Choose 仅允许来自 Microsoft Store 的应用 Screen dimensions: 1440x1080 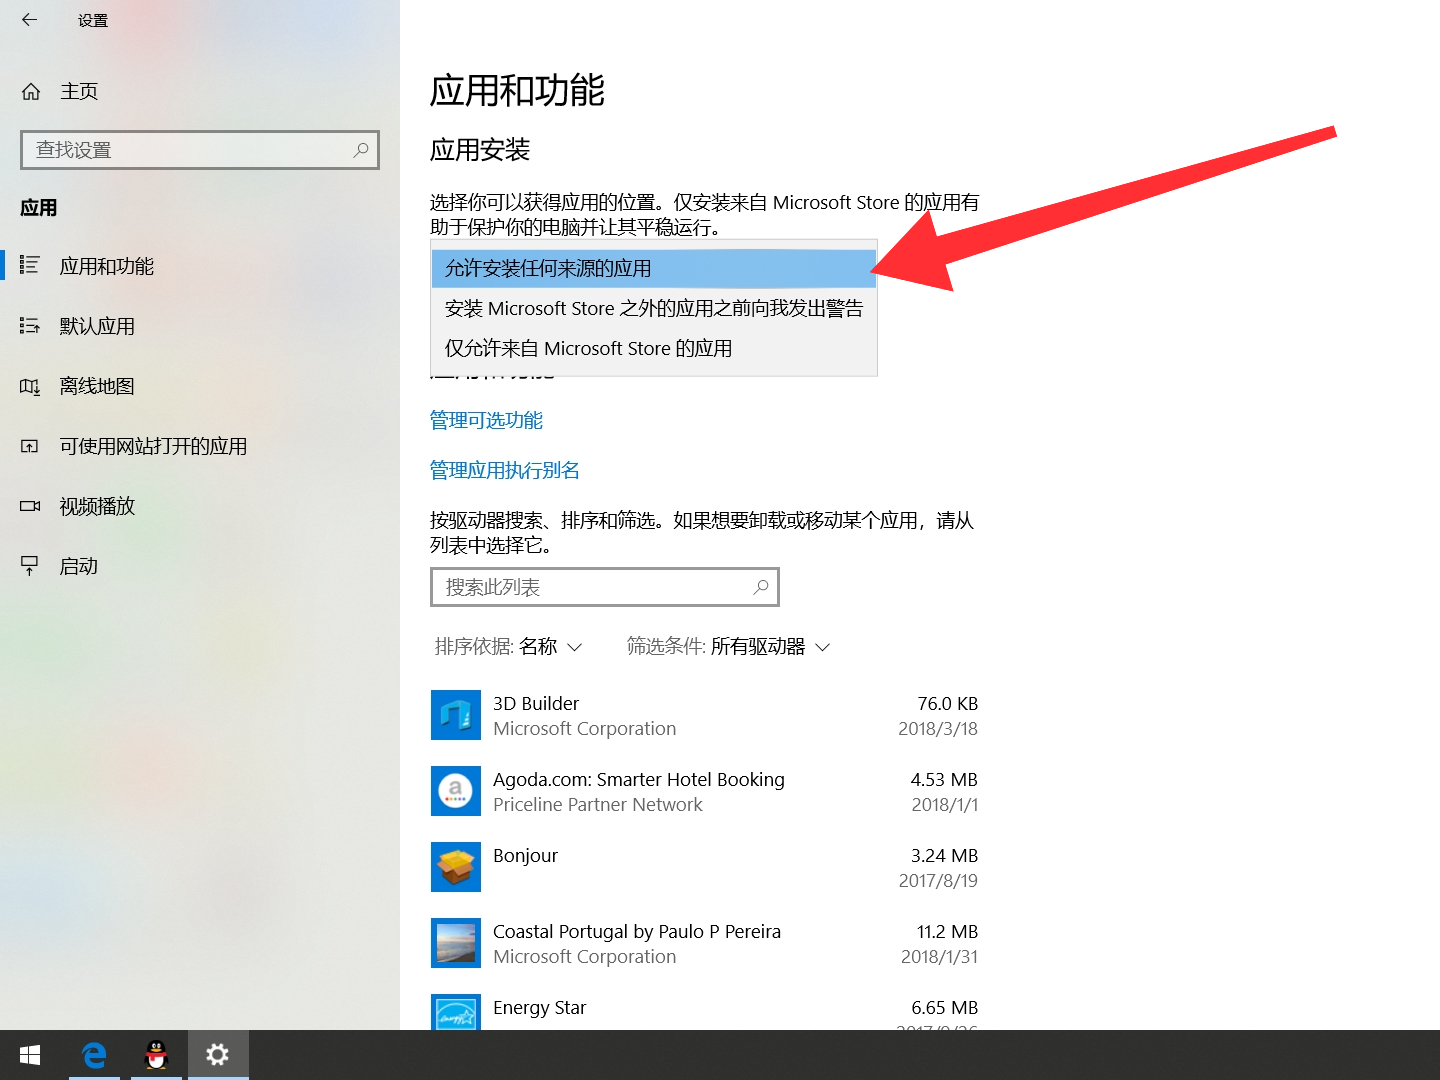[654, 348]
